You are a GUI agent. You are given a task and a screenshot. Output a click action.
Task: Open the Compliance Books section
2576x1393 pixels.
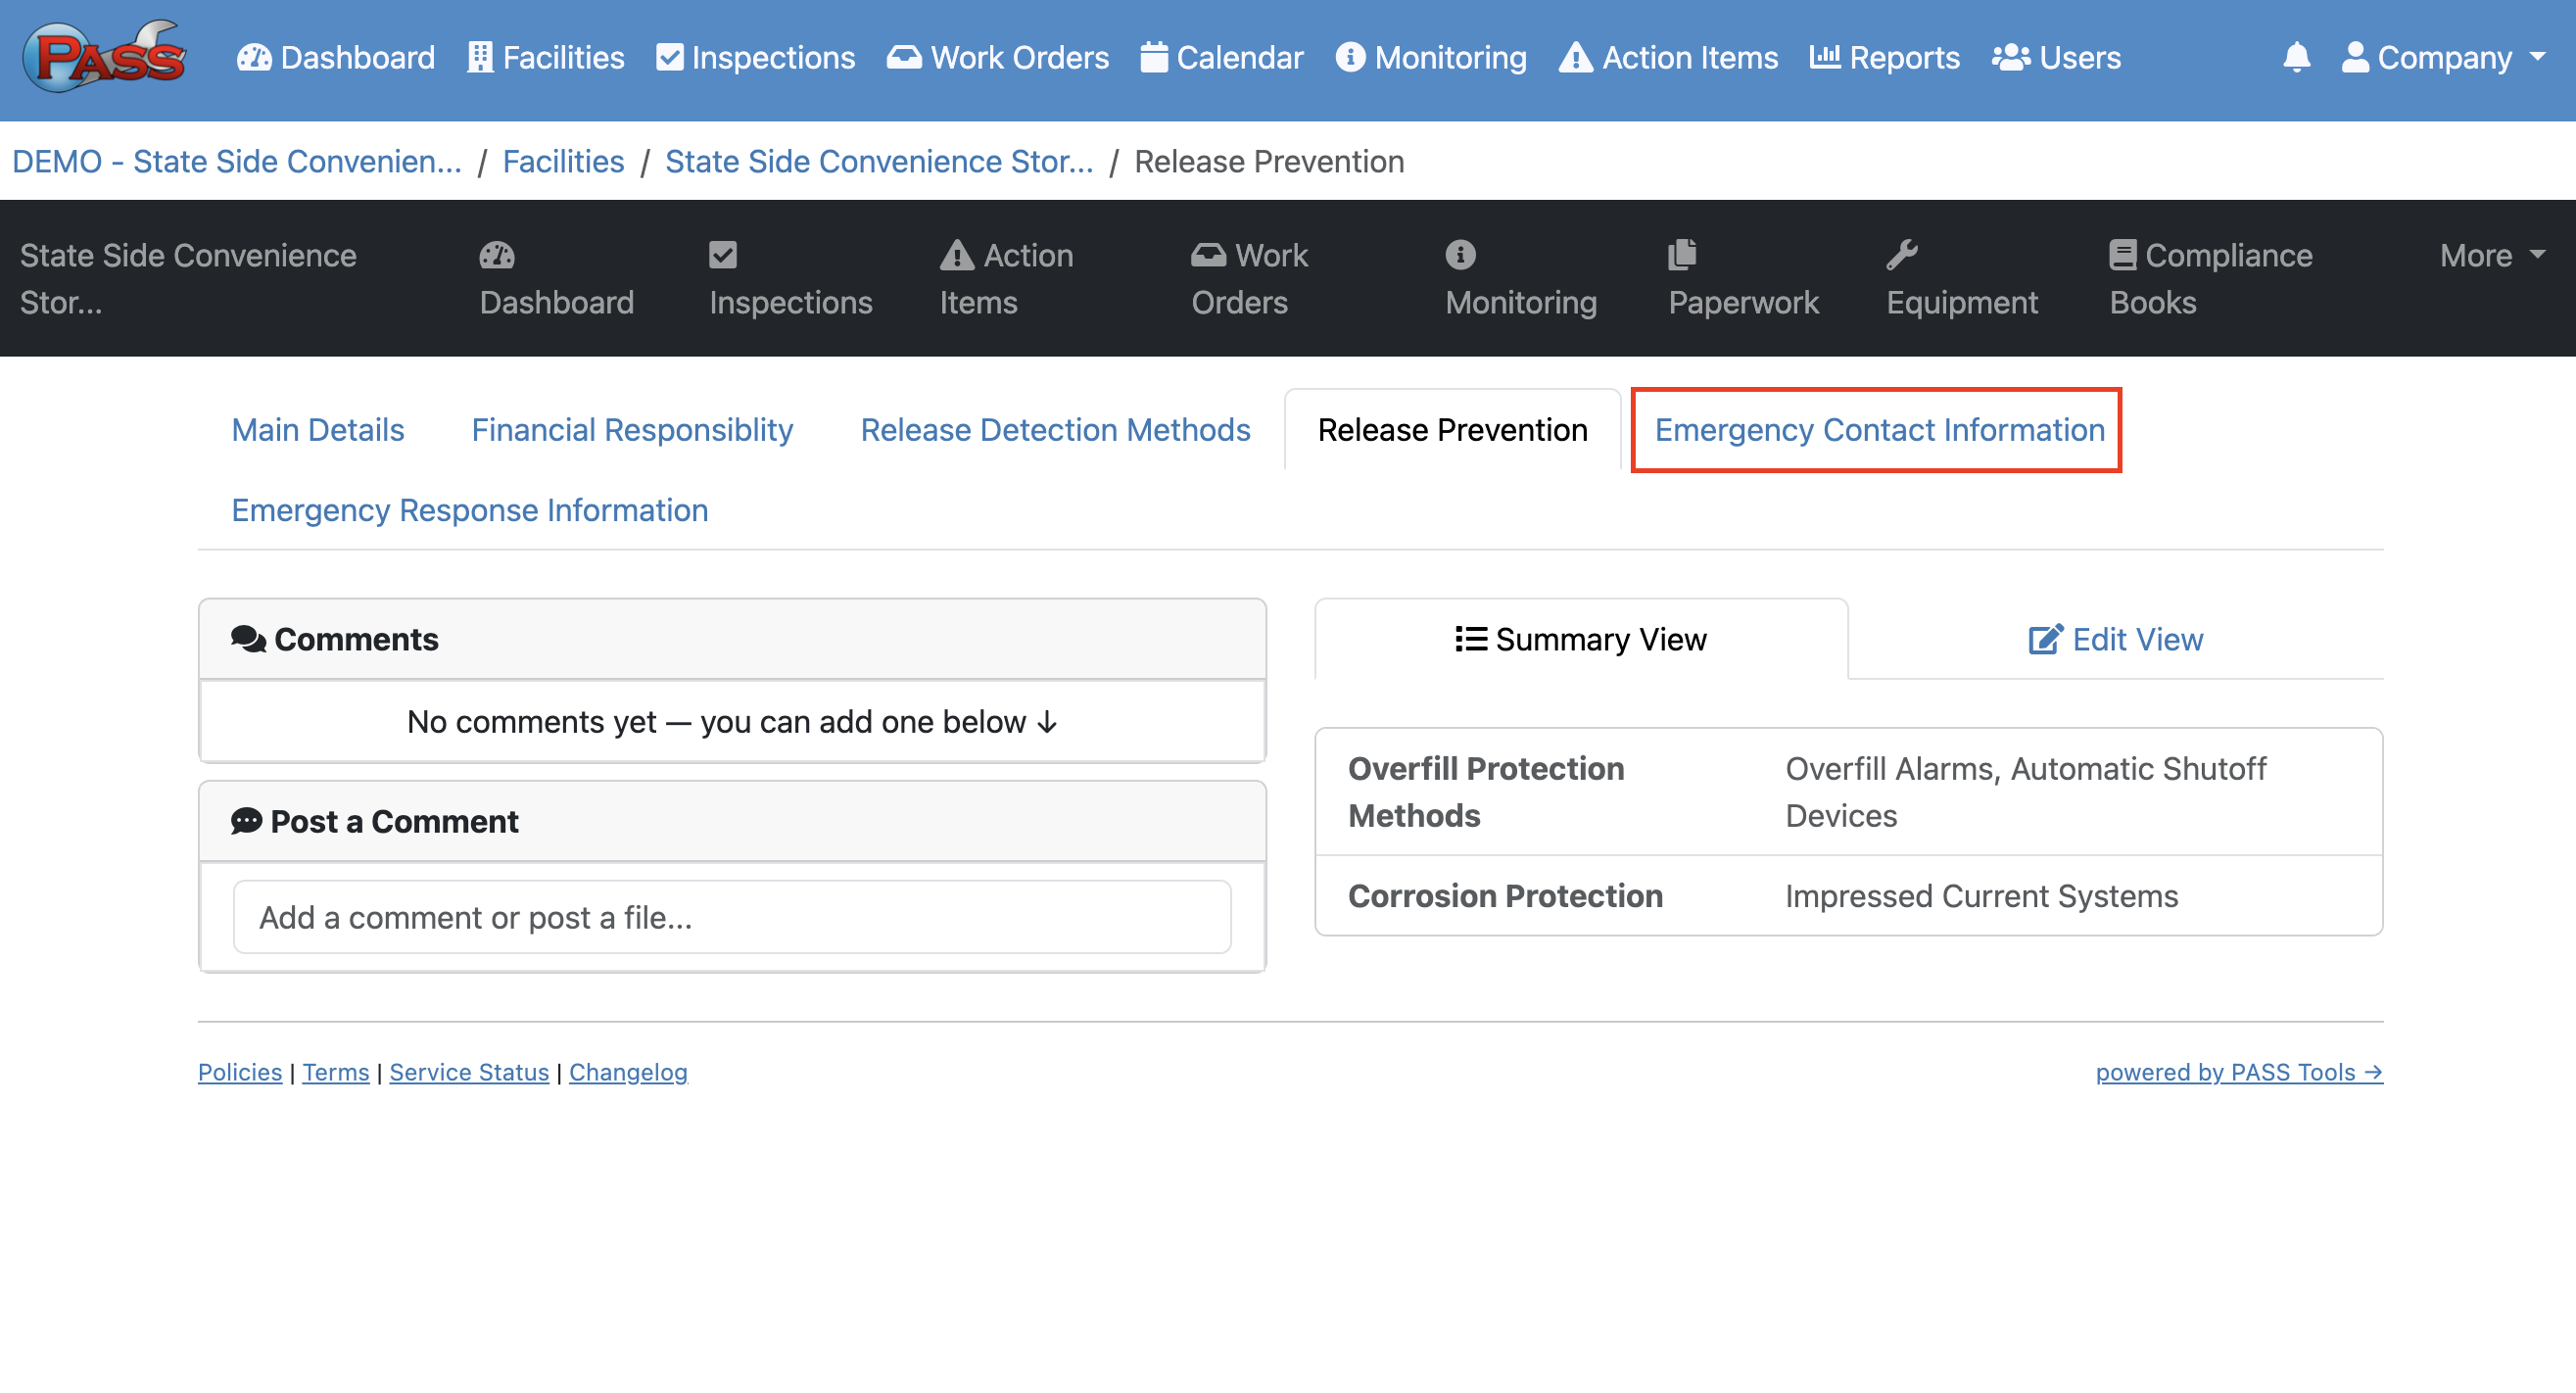[2209, 279]
